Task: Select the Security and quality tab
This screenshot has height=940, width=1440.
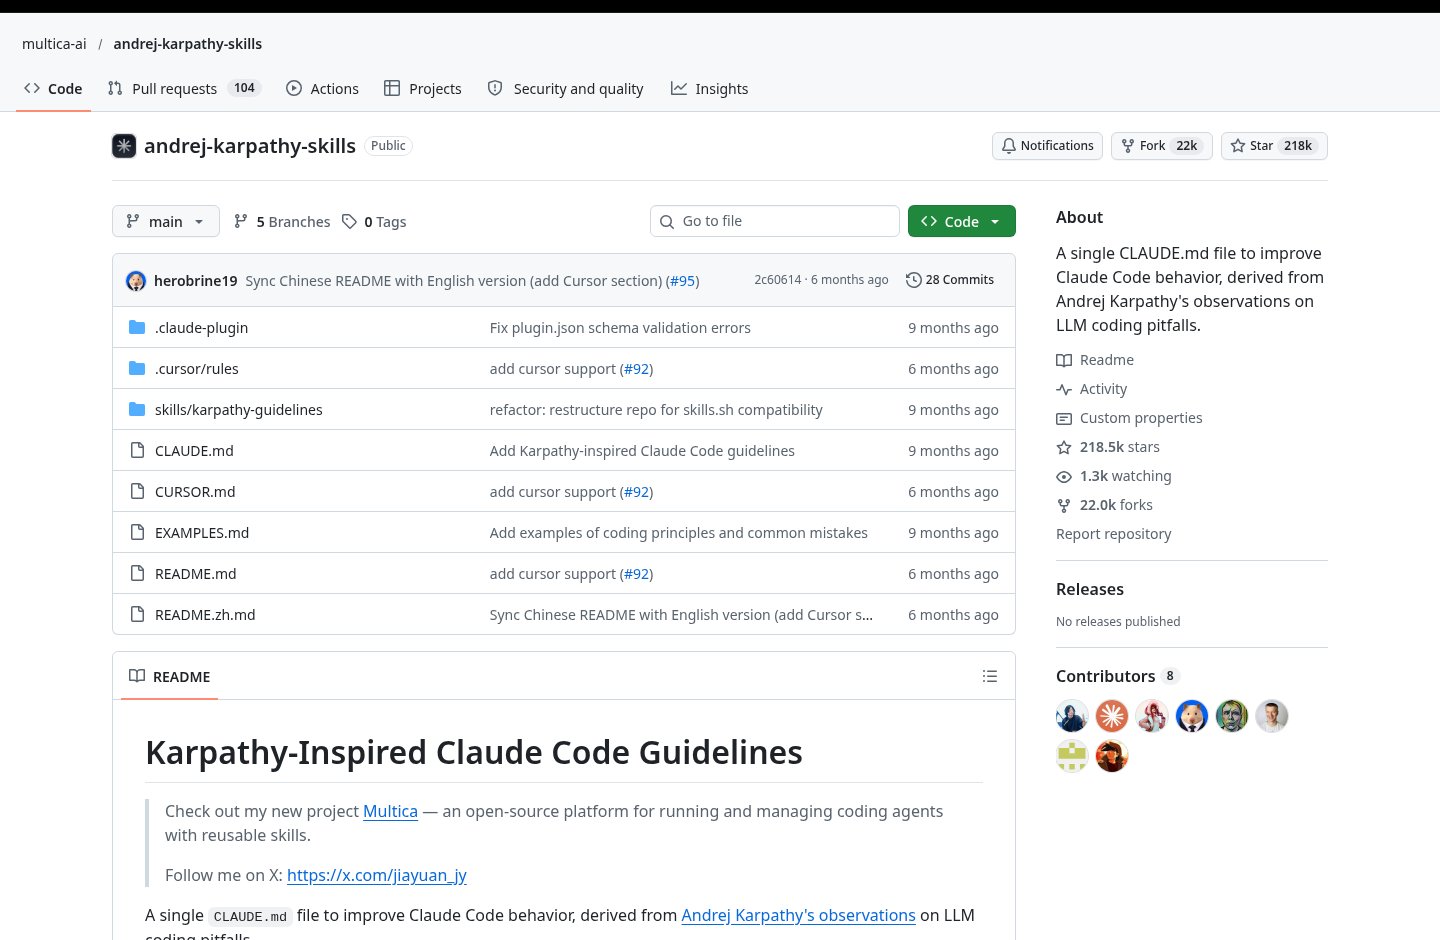Action: pyautogui.click(x=566, y=88)
